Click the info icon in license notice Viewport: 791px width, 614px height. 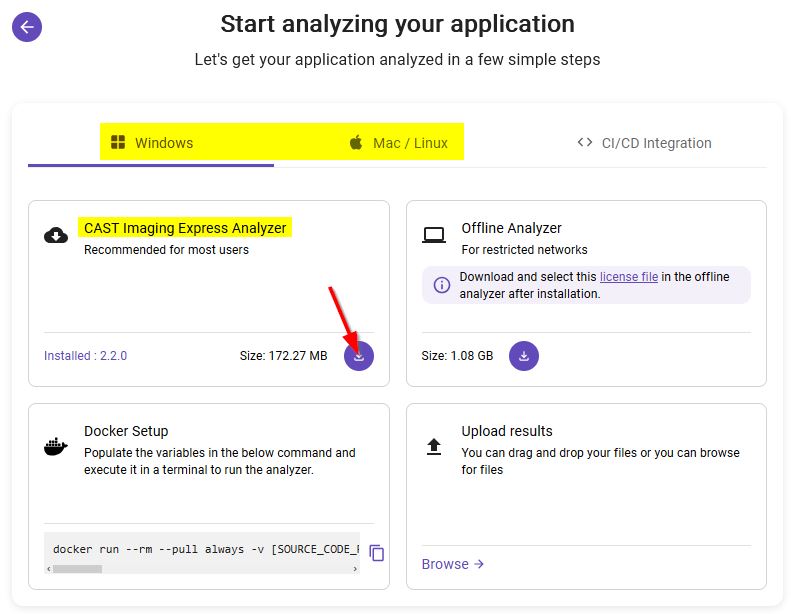[x=441, y=285]
